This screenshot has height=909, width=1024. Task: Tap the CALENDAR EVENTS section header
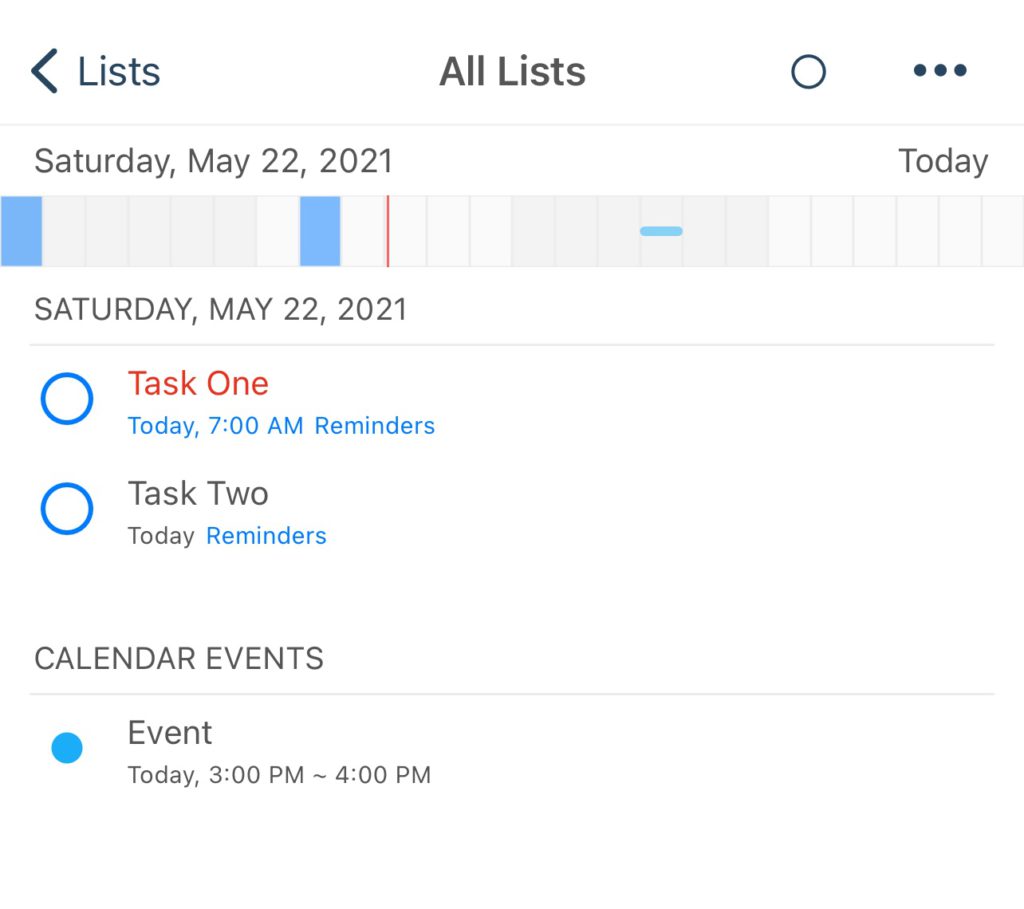point(179,658)
